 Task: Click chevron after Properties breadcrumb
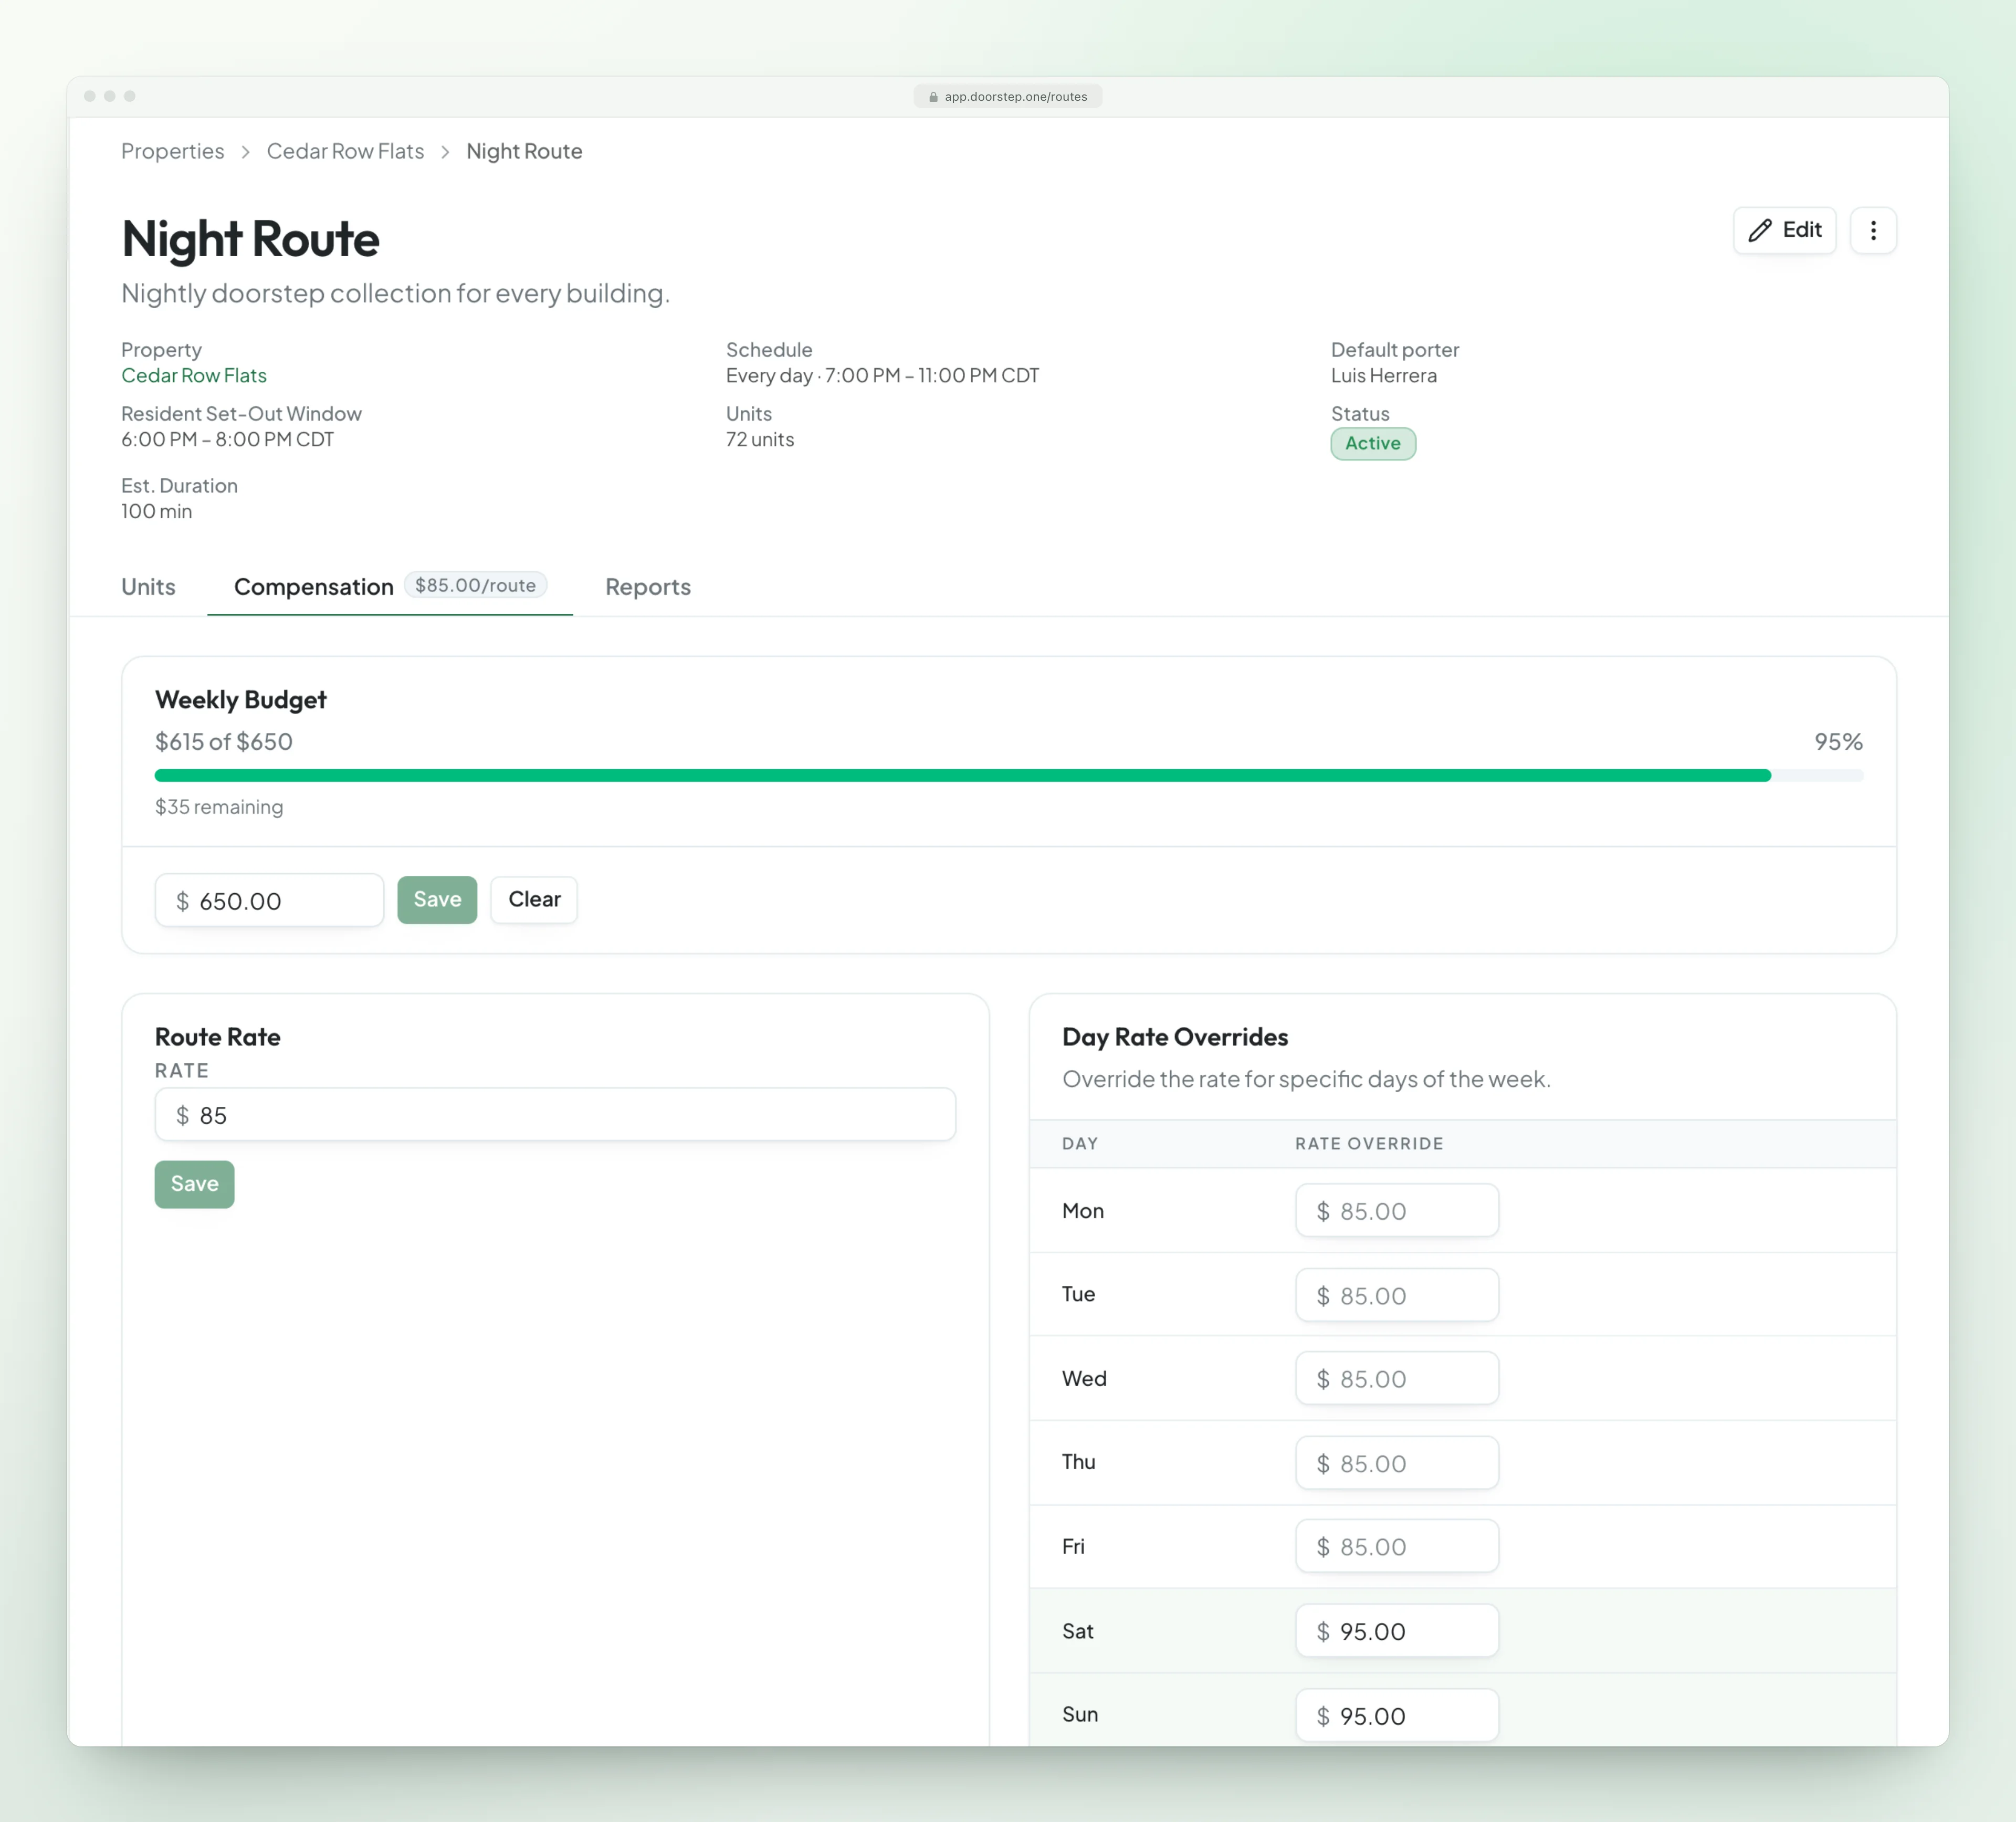coord(245,152)
